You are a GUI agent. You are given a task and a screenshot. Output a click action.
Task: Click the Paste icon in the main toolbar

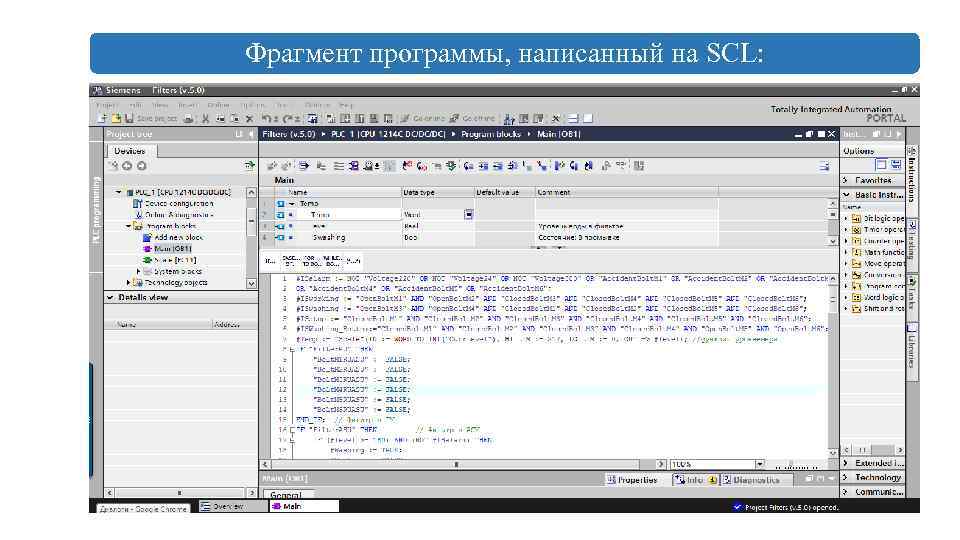click(234, 118)
